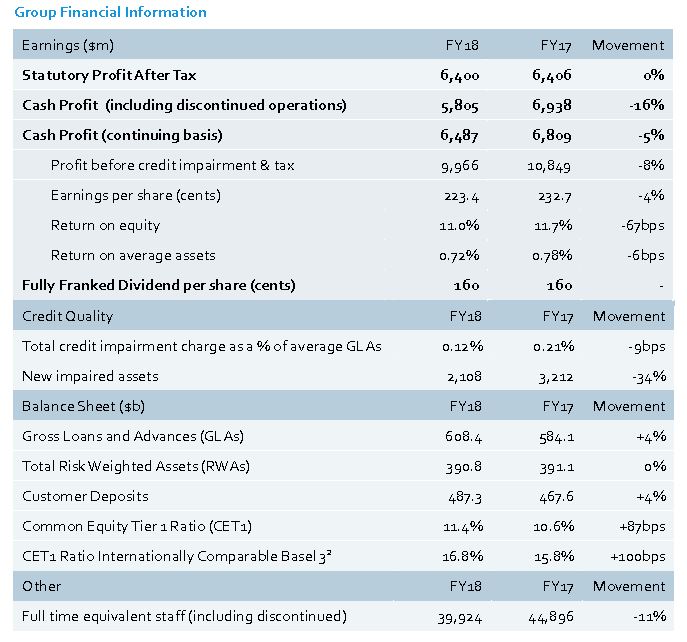Click the Customer Deposits row label
The image size is (687, 642).
coord(85,496)
